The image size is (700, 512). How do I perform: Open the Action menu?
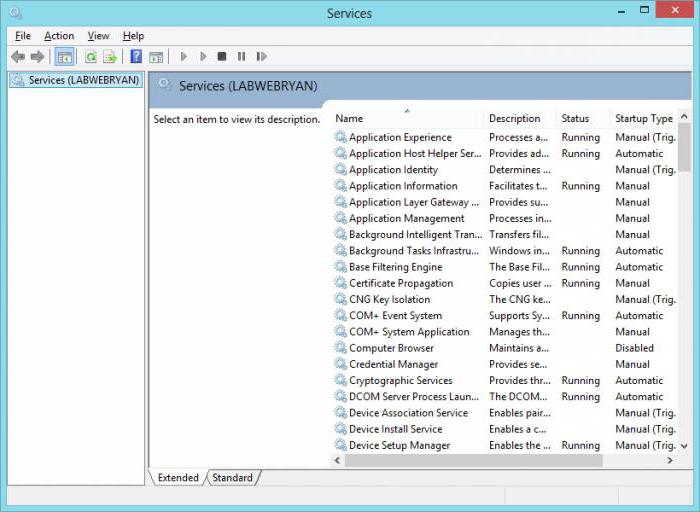tap(59, 36)
